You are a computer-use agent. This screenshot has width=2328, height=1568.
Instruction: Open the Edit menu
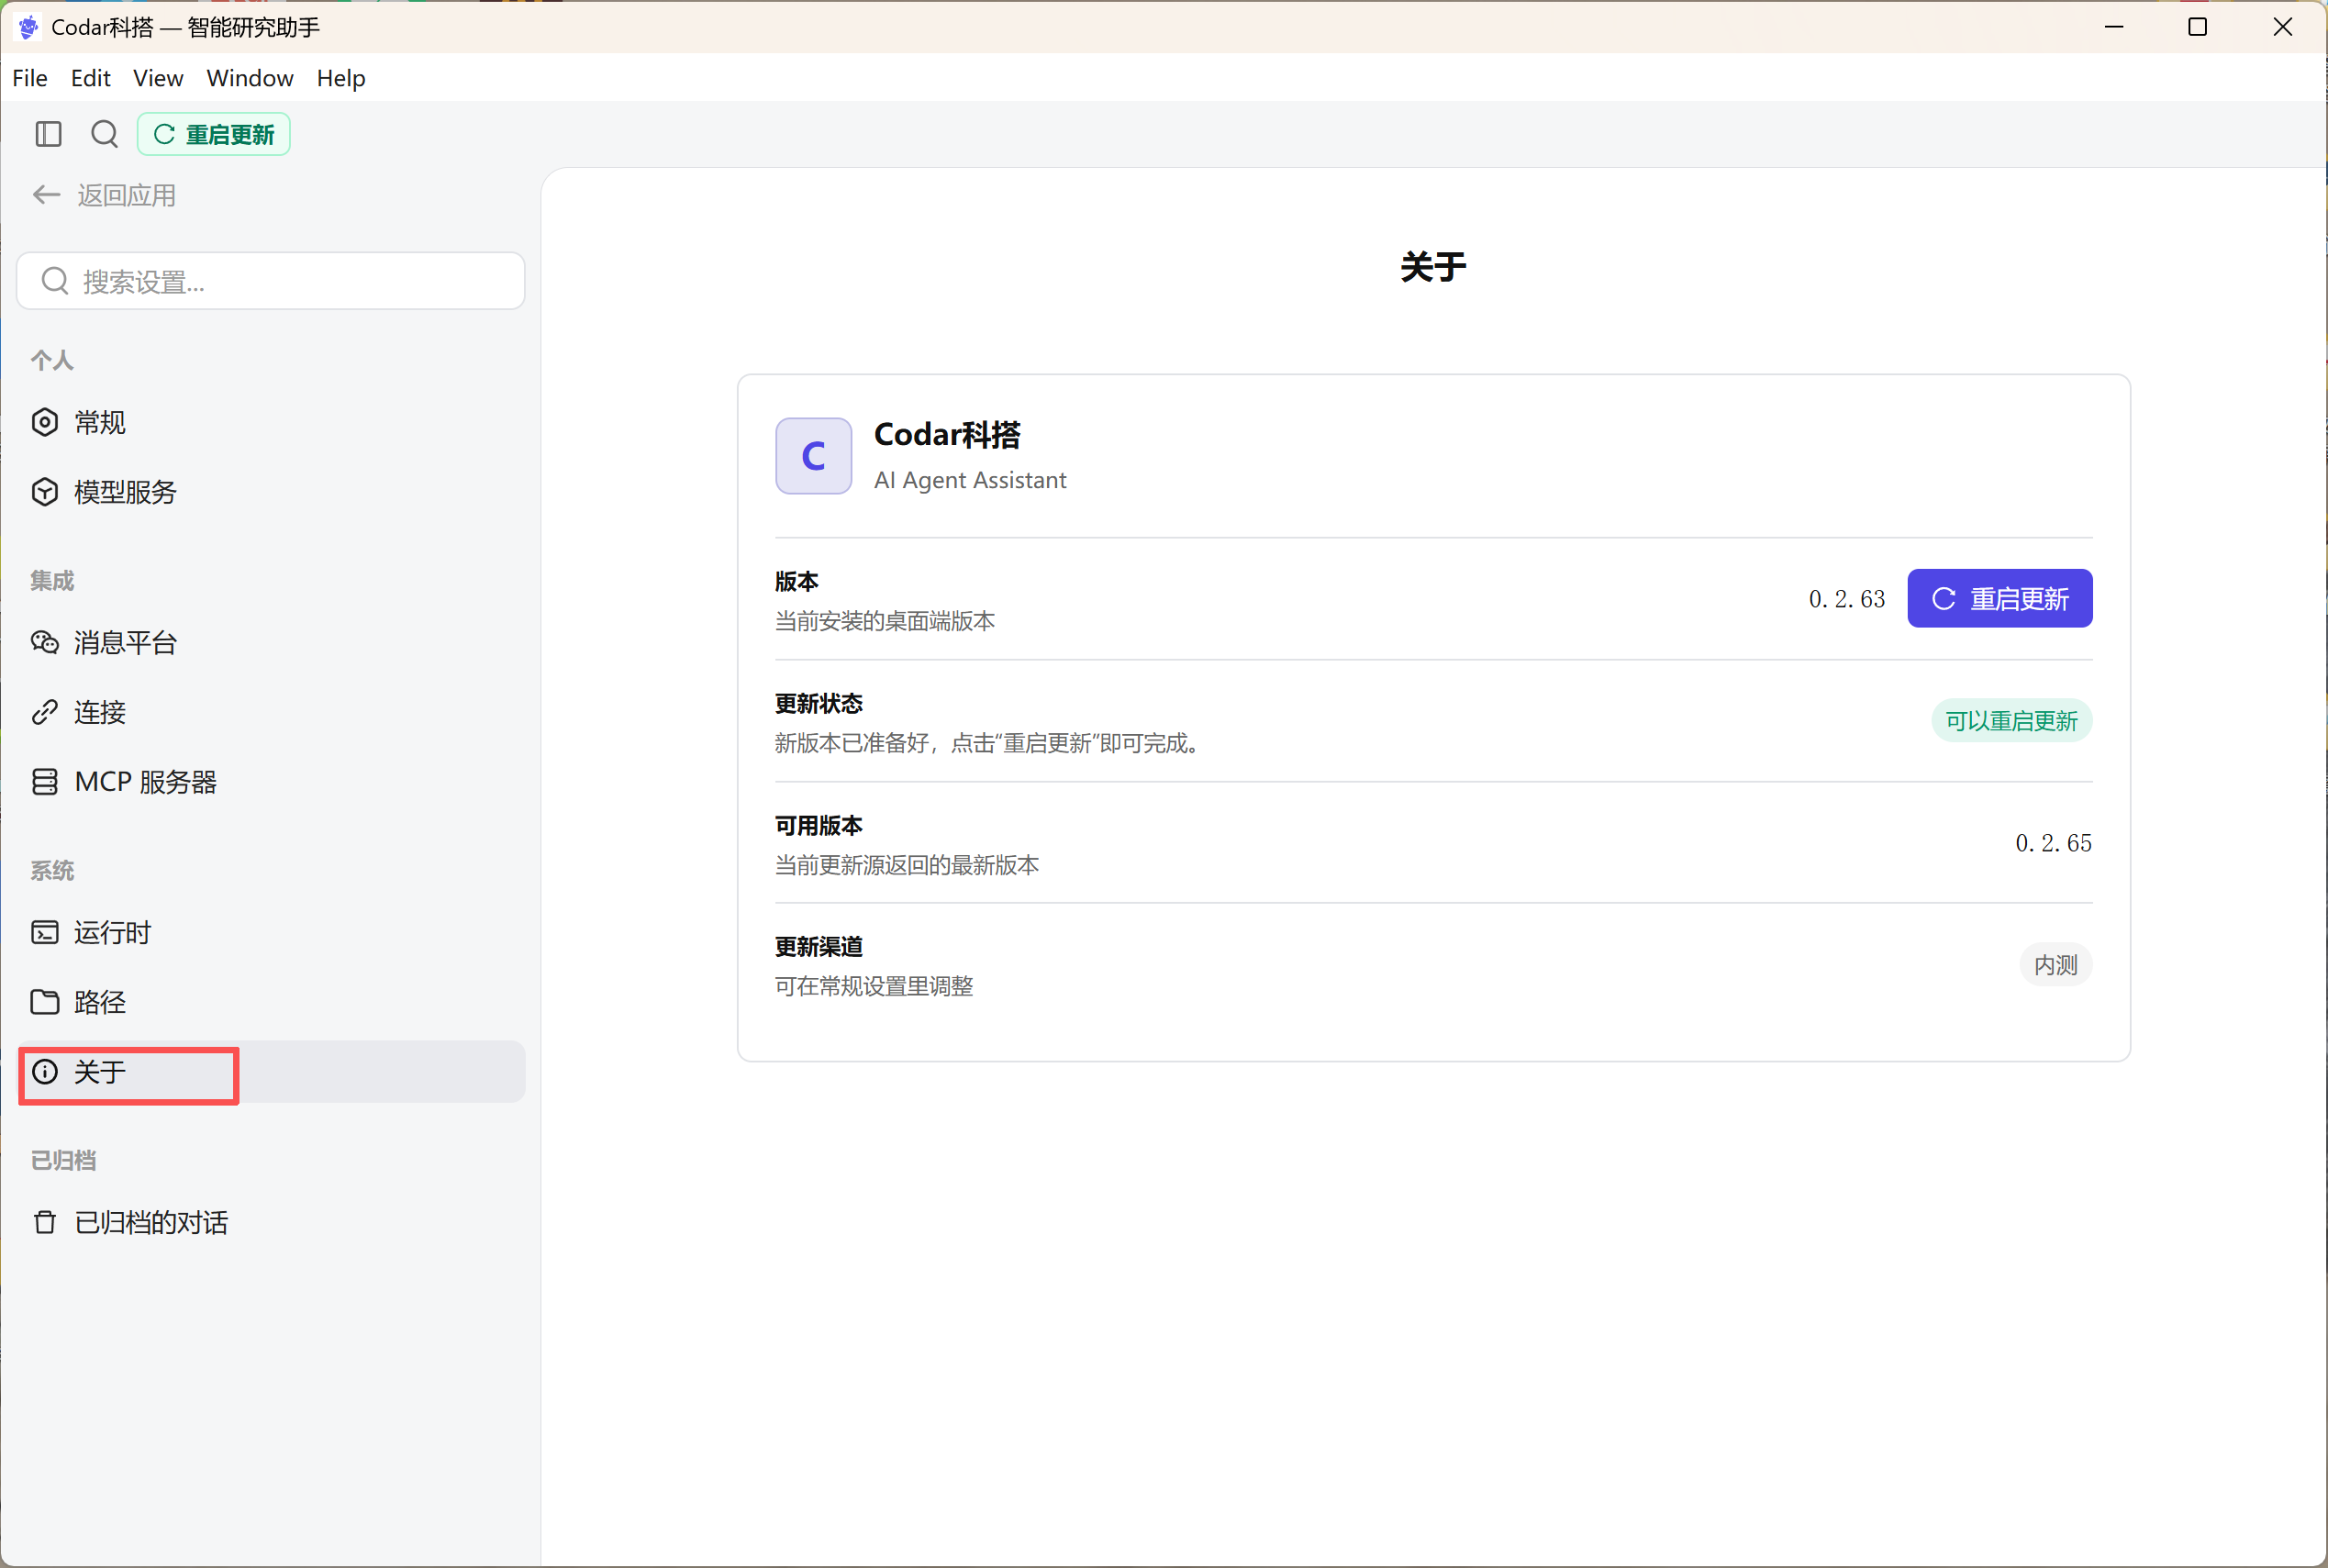[90, 78]
